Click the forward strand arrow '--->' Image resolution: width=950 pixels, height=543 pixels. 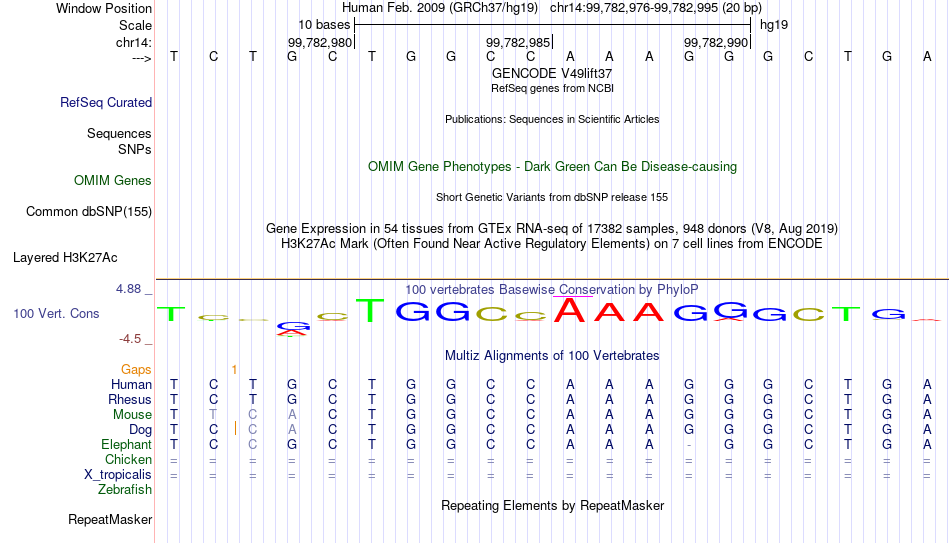point(141,58)
